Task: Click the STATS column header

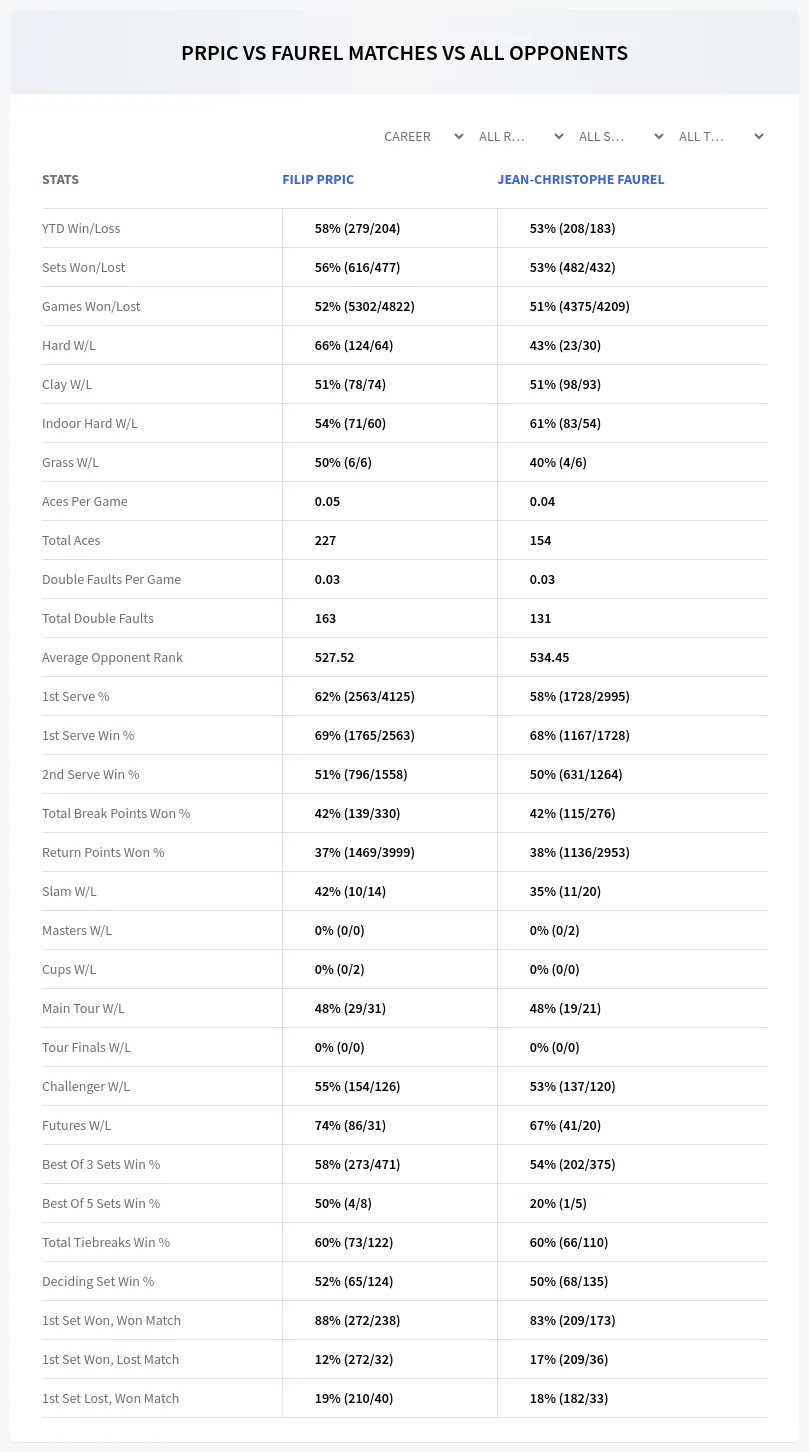Action: click(60, 180)
